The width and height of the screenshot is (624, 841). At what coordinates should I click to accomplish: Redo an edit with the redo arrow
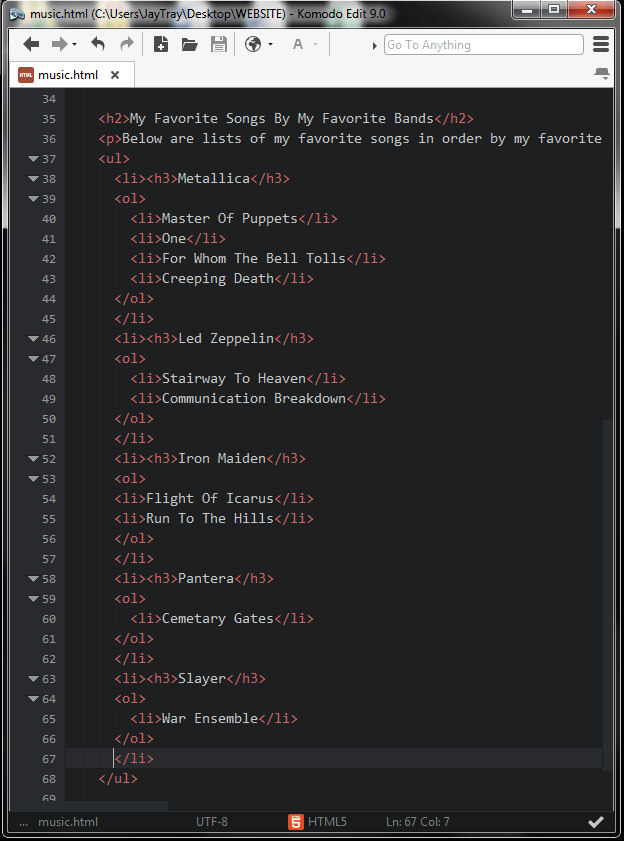(x=126, y=44)
